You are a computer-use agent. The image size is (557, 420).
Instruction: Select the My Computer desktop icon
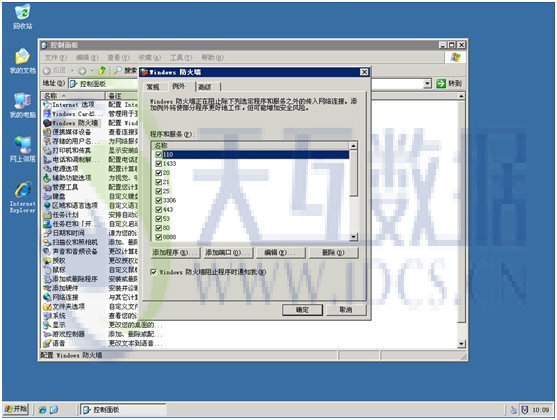pyautogui.click(x=22, y=105)
